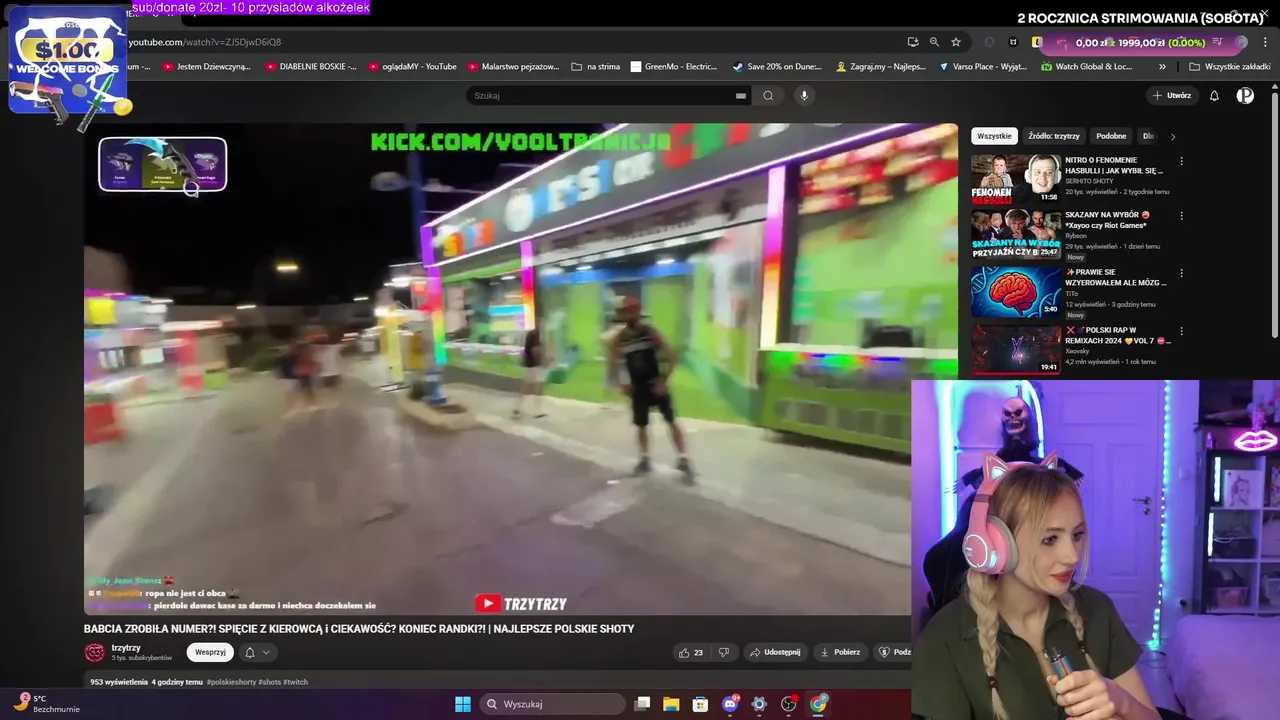The height and width of the screenshot is (720, 1280).
Task: Open the 'na strima' bookmark folder
Action: (596, 67)
